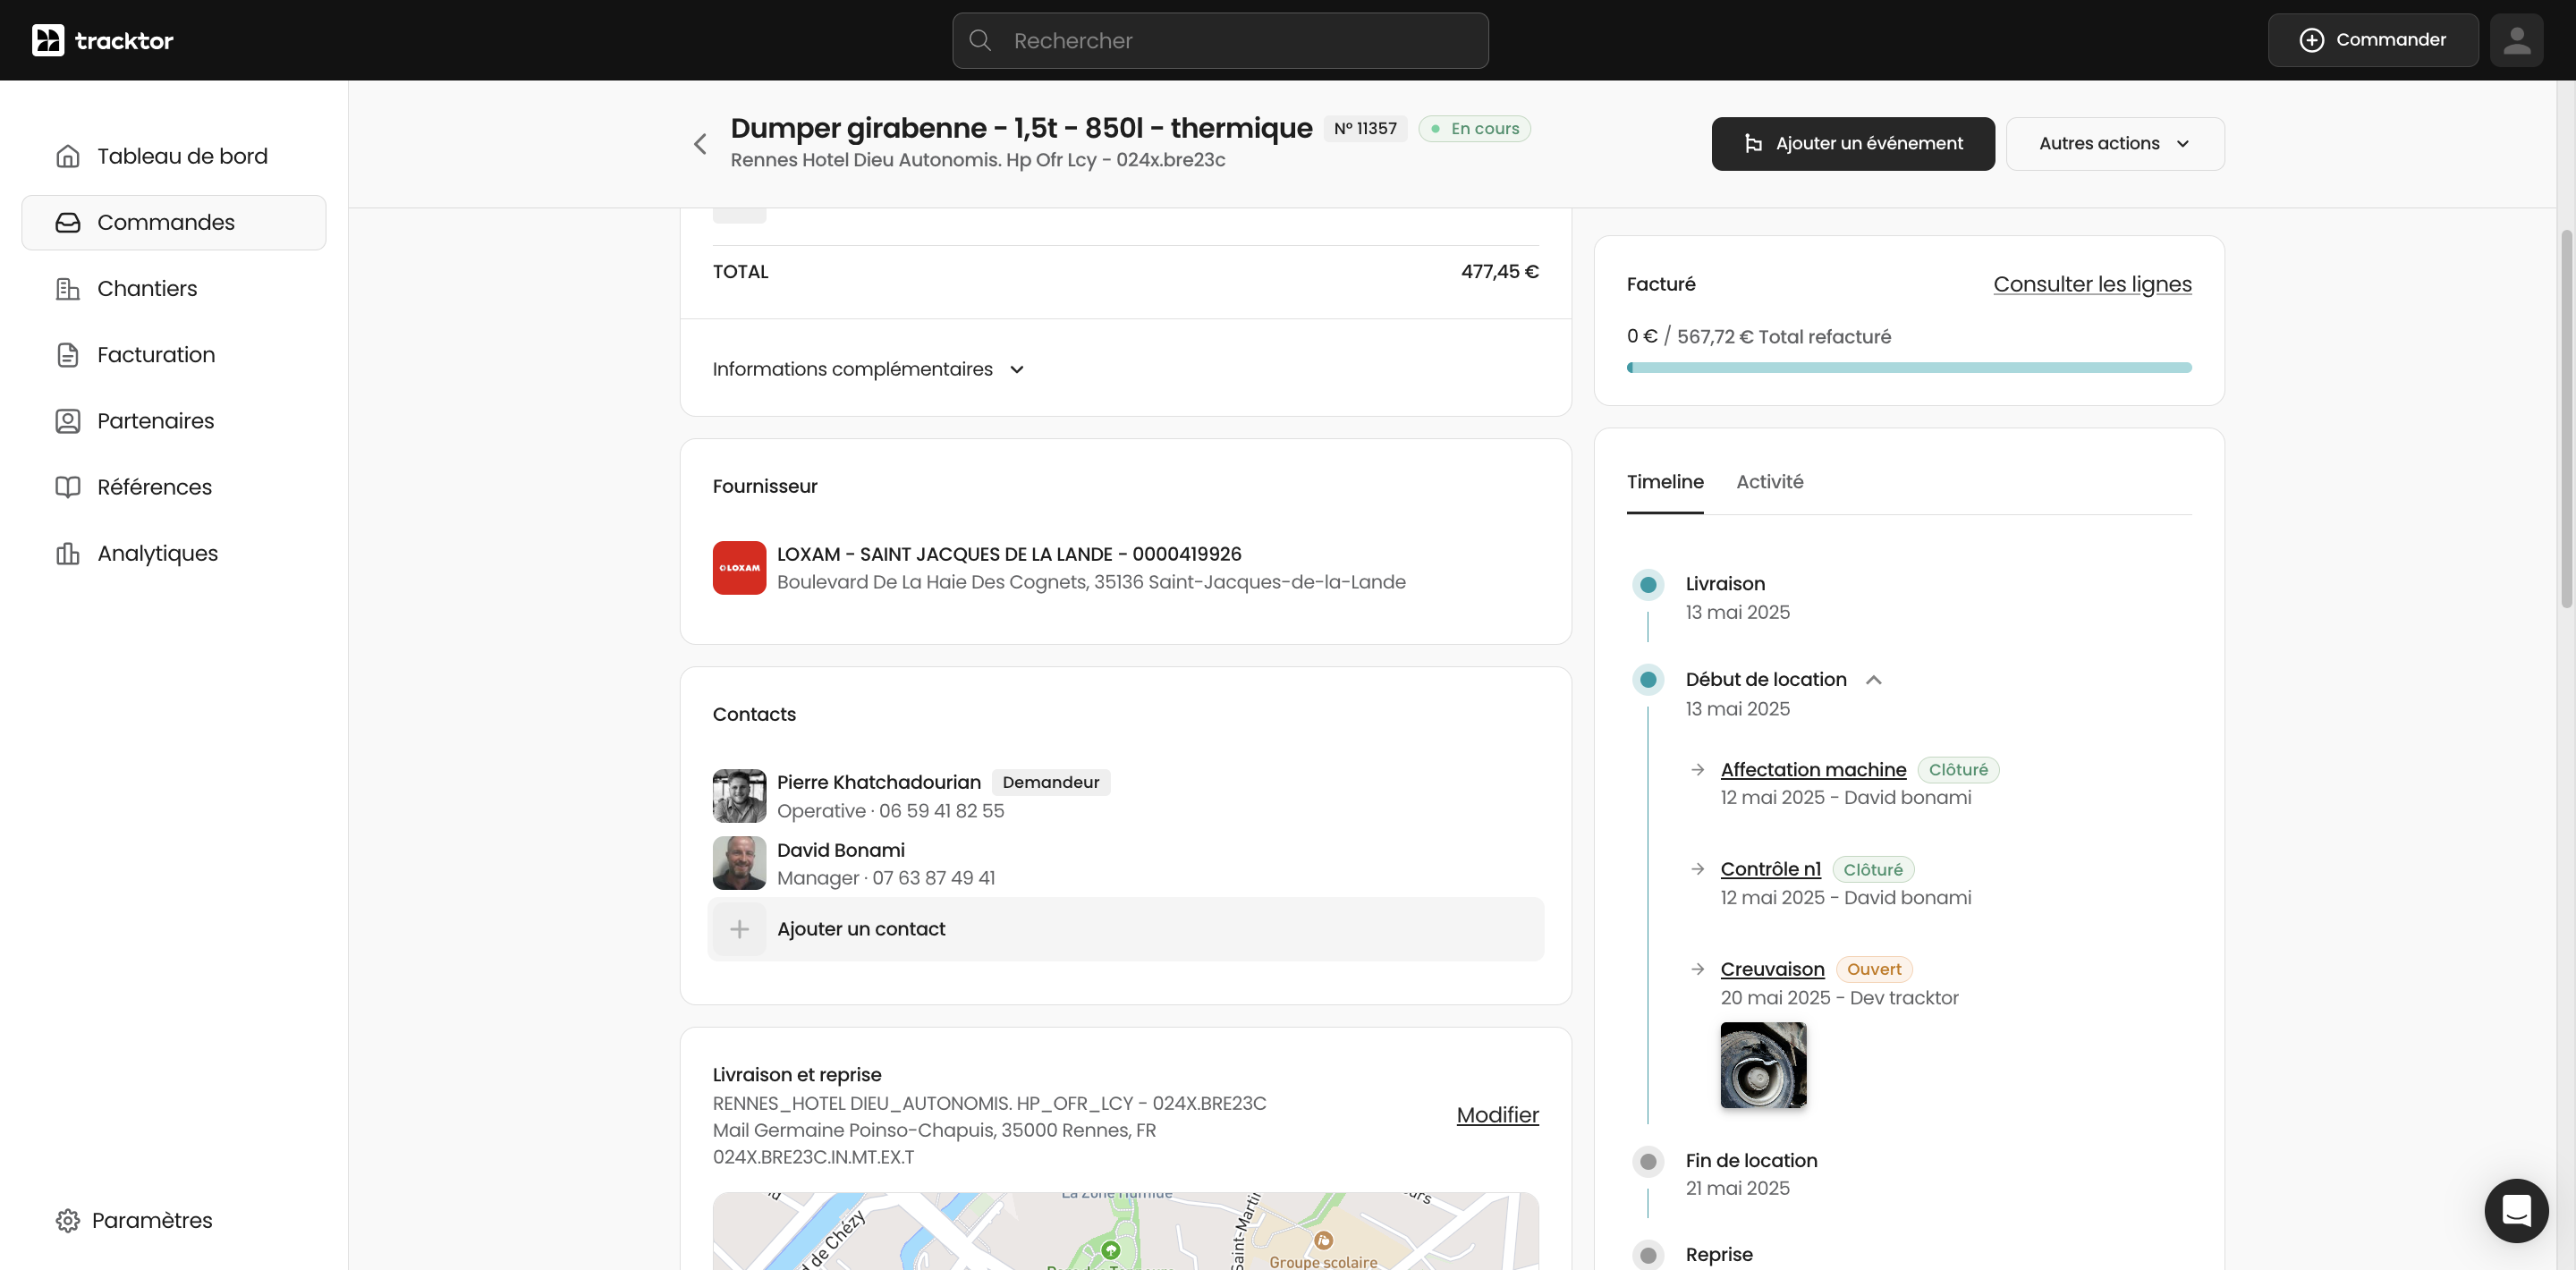Click the LOXAM - SAINT JACQUES DE LA LANDE name
The image size is (2576, 1270).
(1009, 554)
